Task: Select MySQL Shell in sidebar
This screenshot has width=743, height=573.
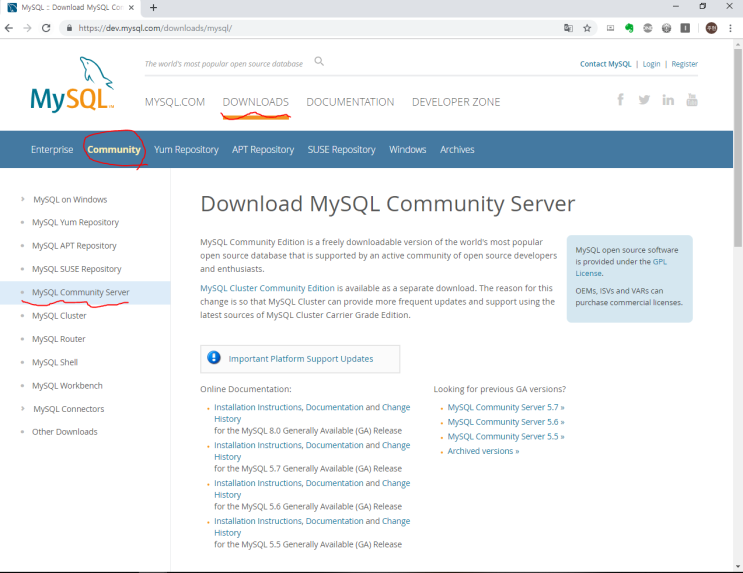Action: pyautogui.click(x=55, y=362)
